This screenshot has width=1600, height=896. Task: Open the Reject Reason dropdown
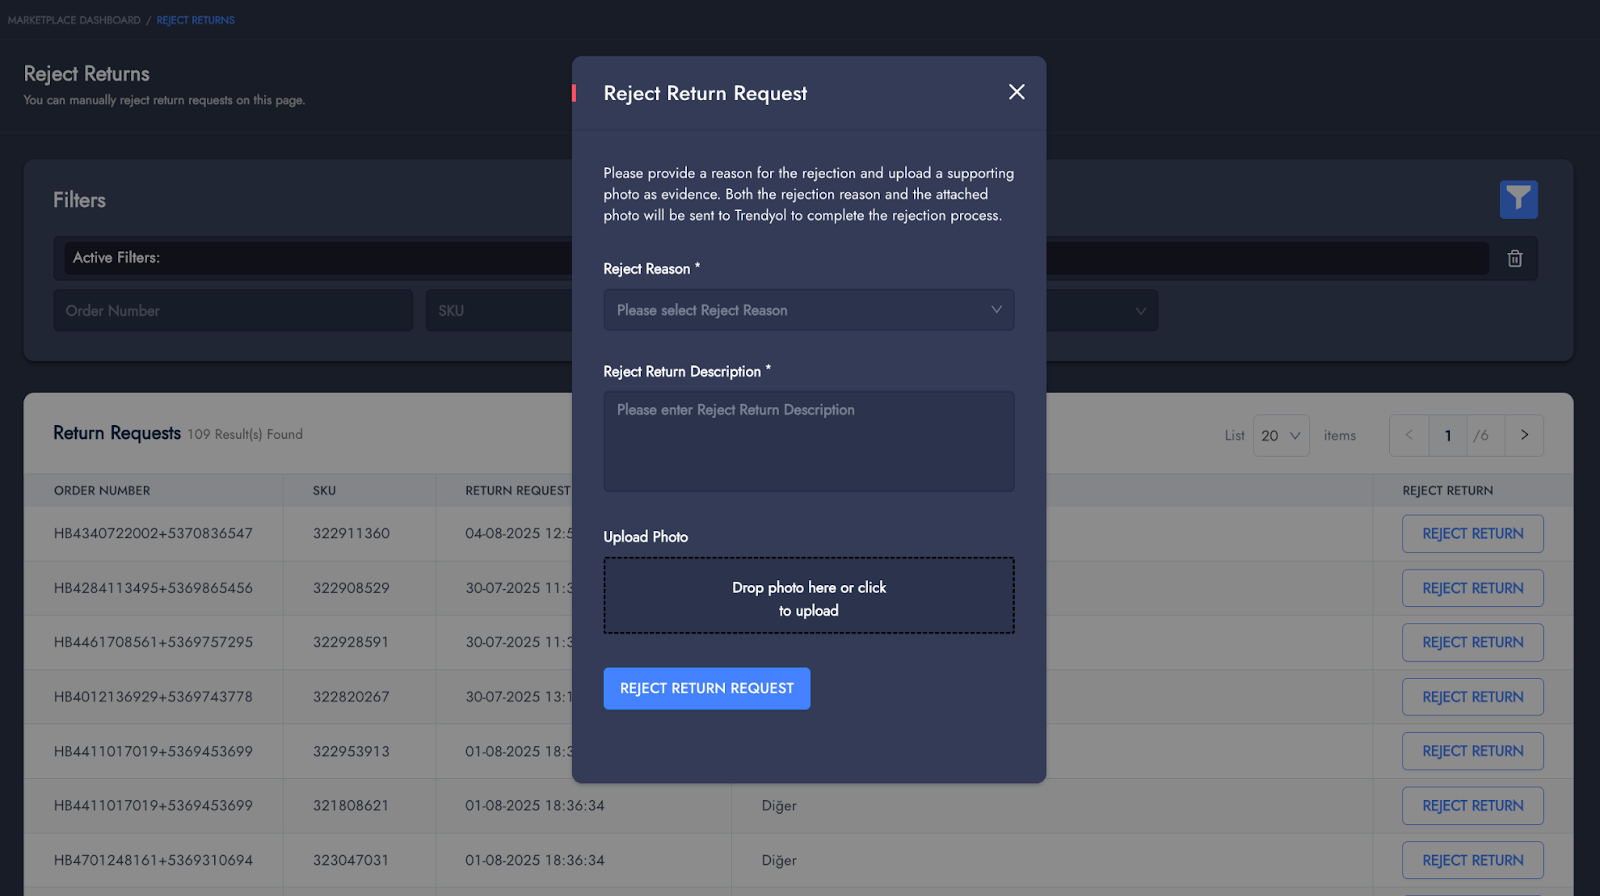tap(808, 310)
